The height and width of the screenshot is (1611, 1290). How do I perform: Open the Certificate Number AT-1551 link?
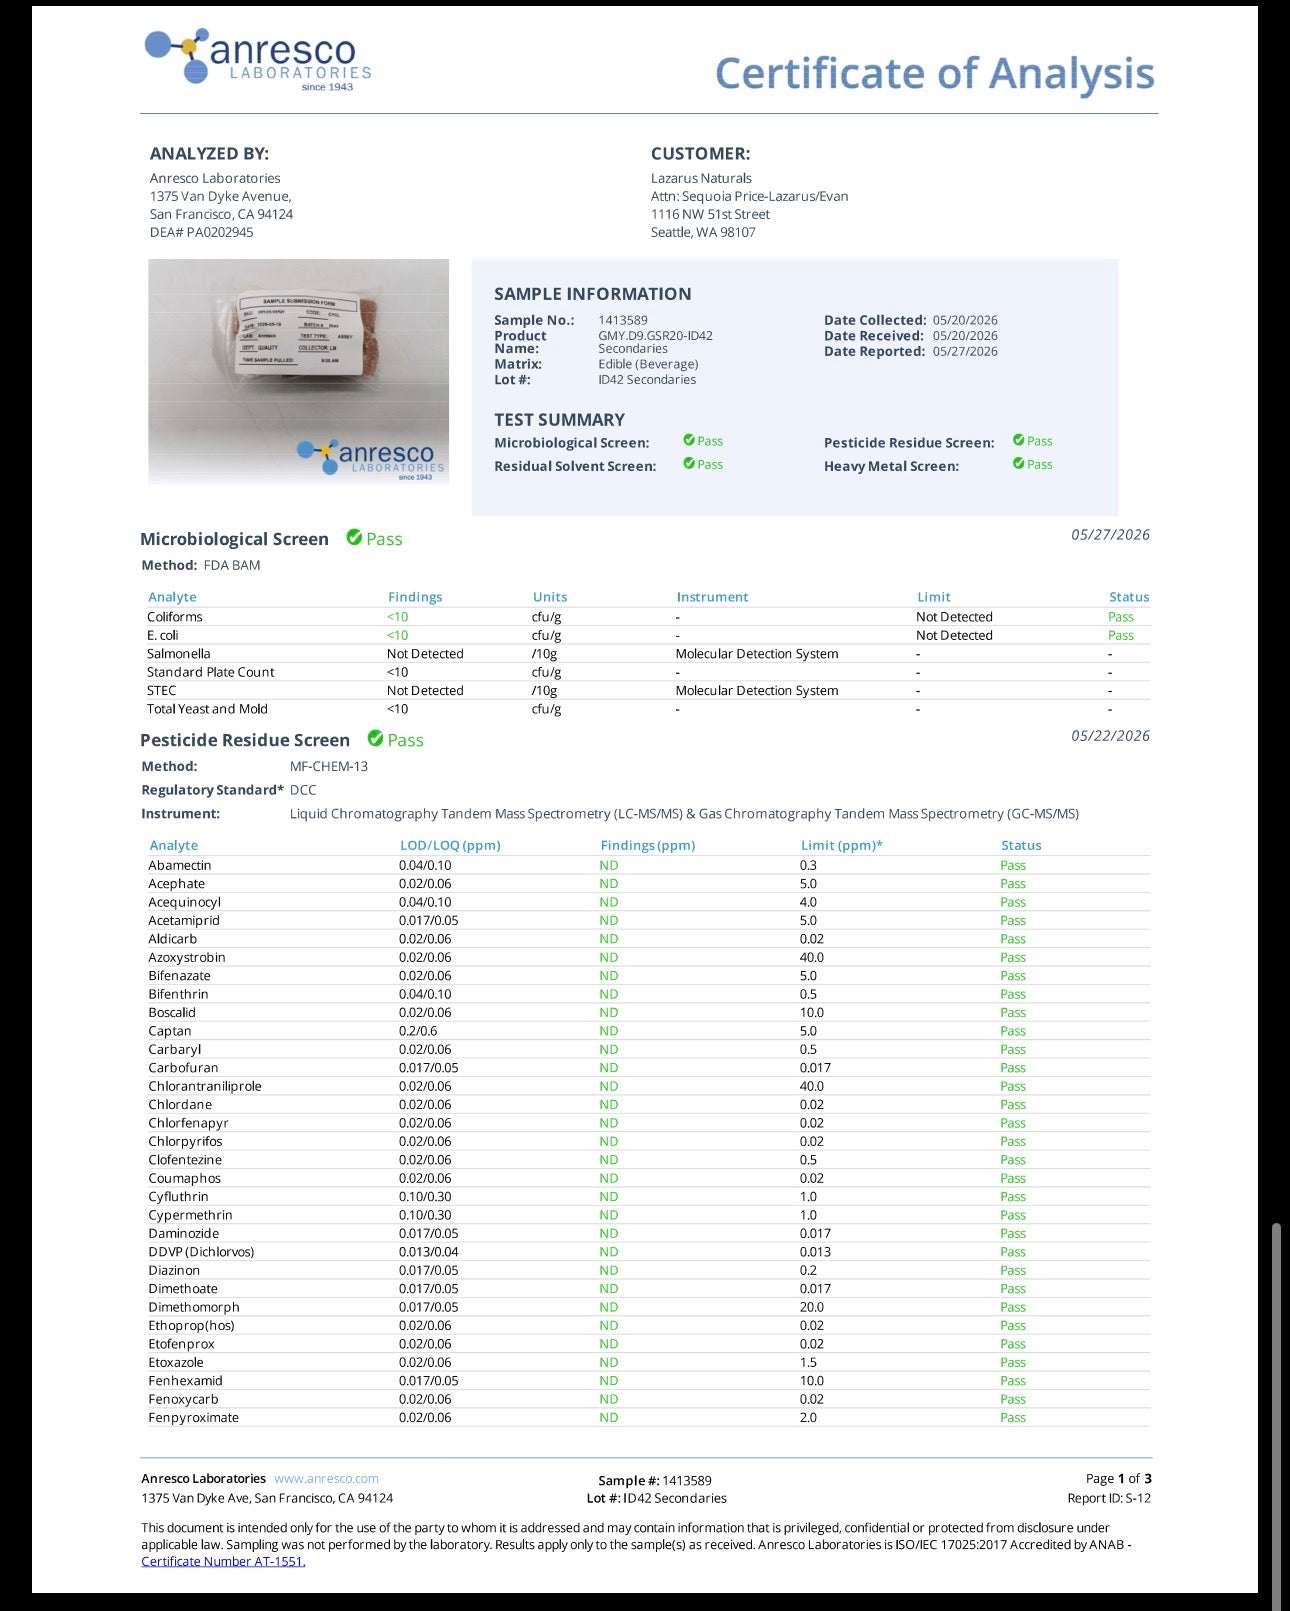coord(223,1561)
